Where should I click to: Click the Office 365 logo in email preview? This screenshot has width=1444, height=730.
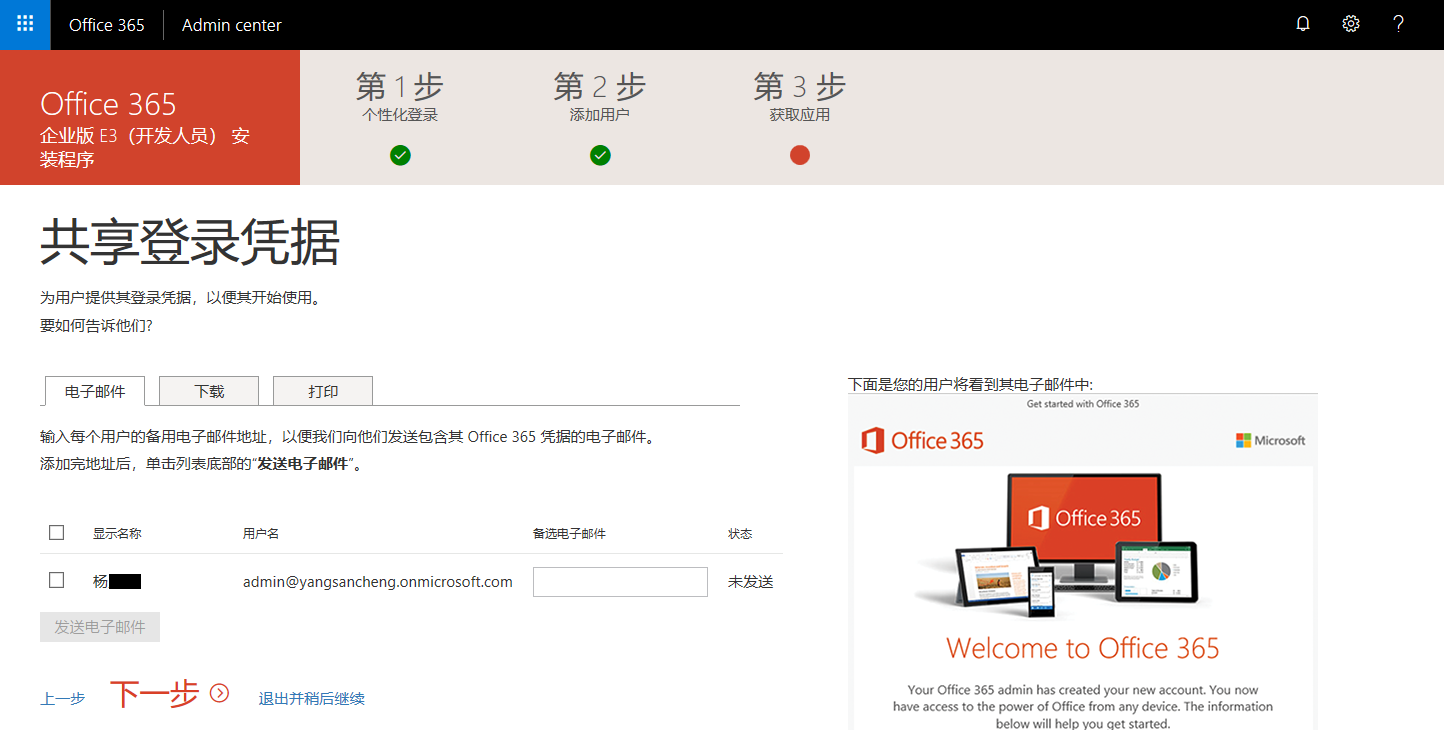point(922,440)
